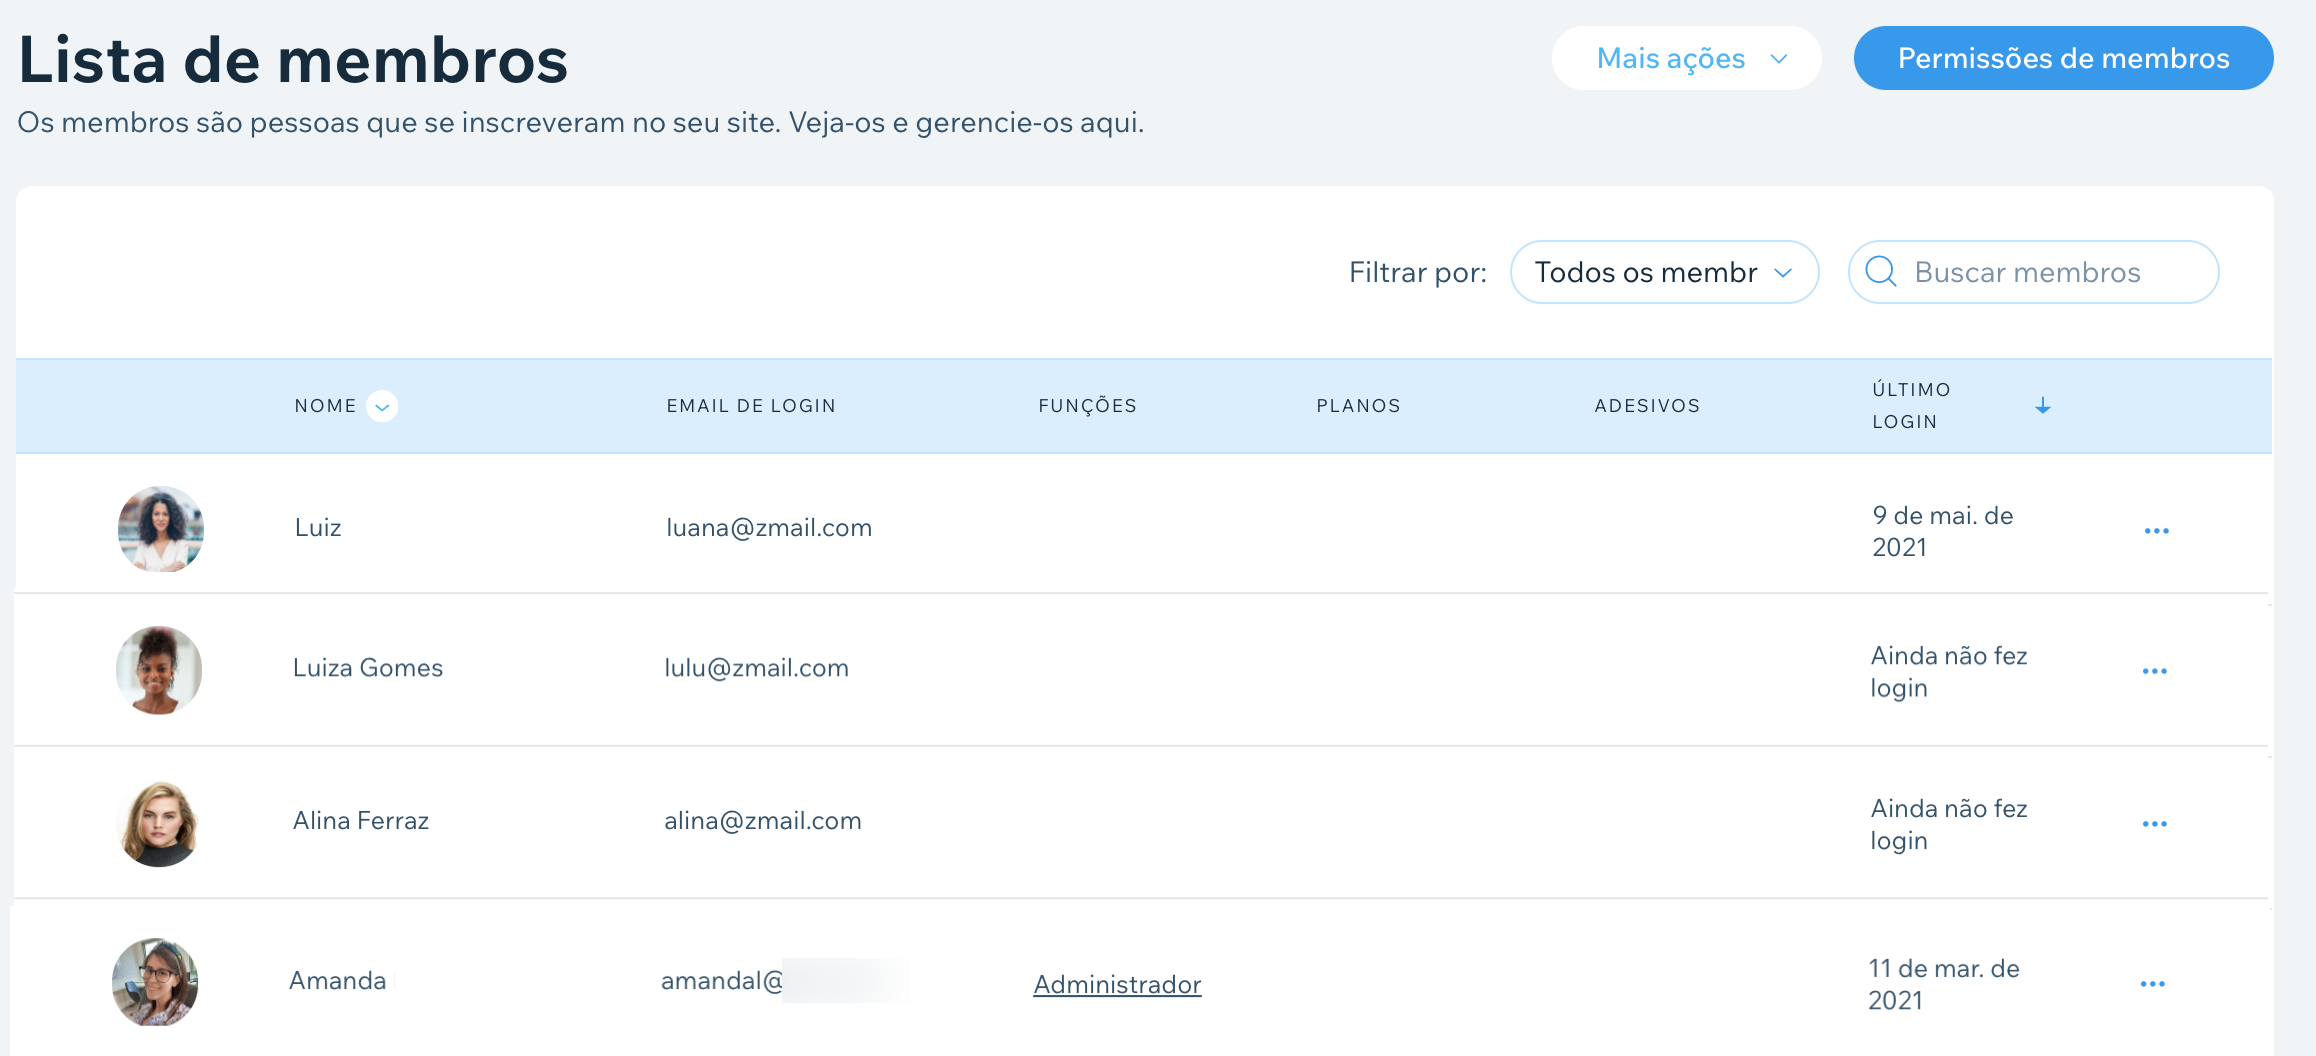Click Alina Ferraz's profile picture

click(159, 823)
